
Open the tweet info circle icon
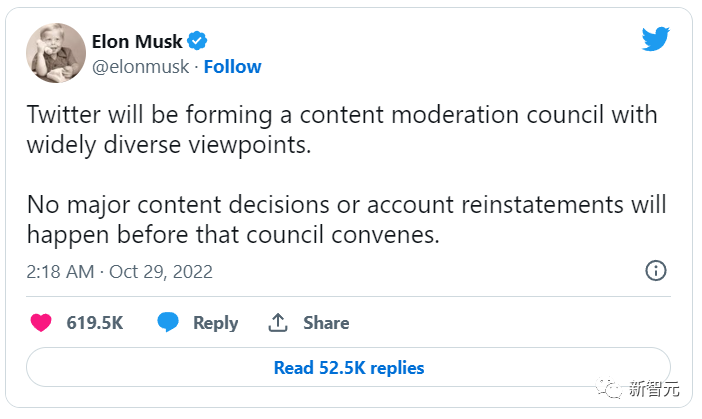656,271
